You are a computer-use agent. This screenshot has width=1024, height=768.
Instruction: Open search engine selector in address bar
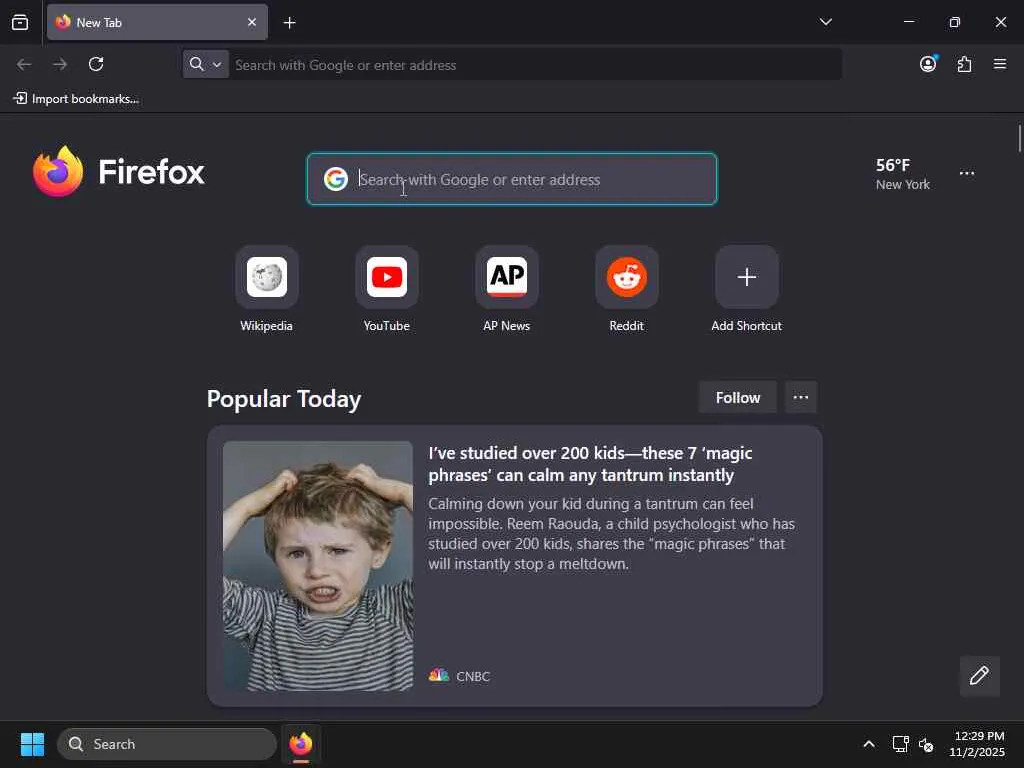pyautogui.click(x=205, y=64)
